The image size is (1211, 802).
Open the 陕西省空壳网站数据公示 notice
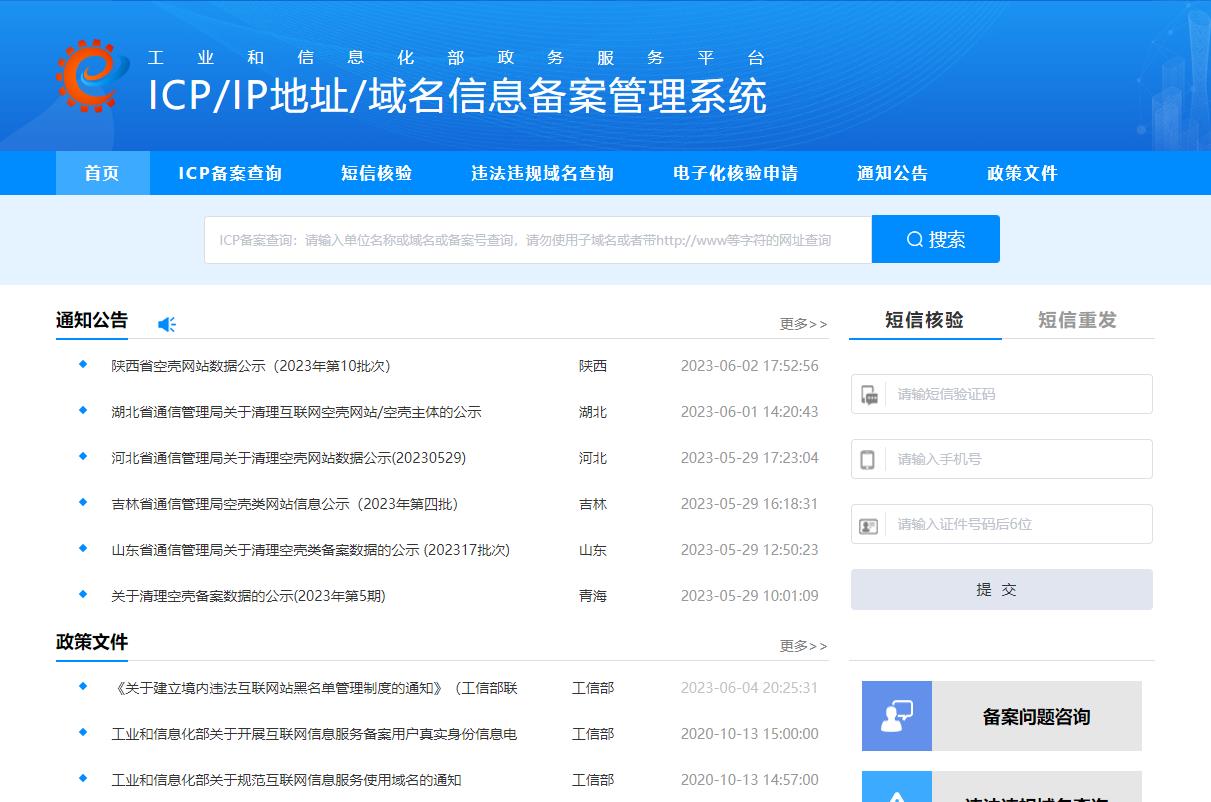click(x=250, y=366)
